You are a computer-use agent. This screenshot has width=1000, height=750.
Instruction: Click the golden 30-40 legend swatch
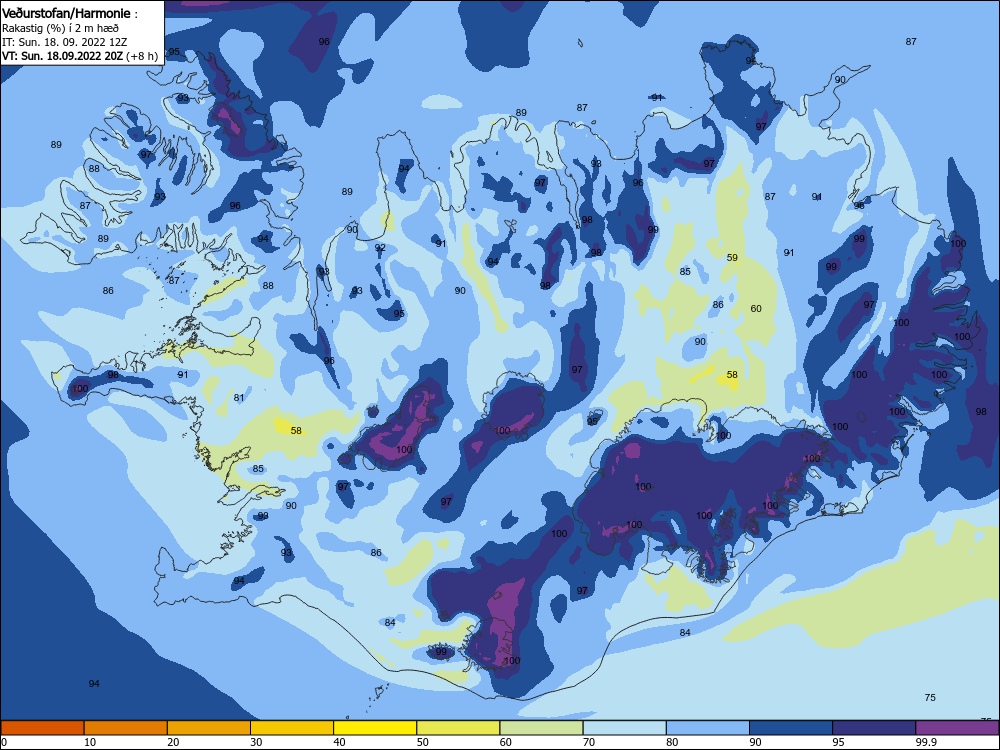tap(292, 728)
